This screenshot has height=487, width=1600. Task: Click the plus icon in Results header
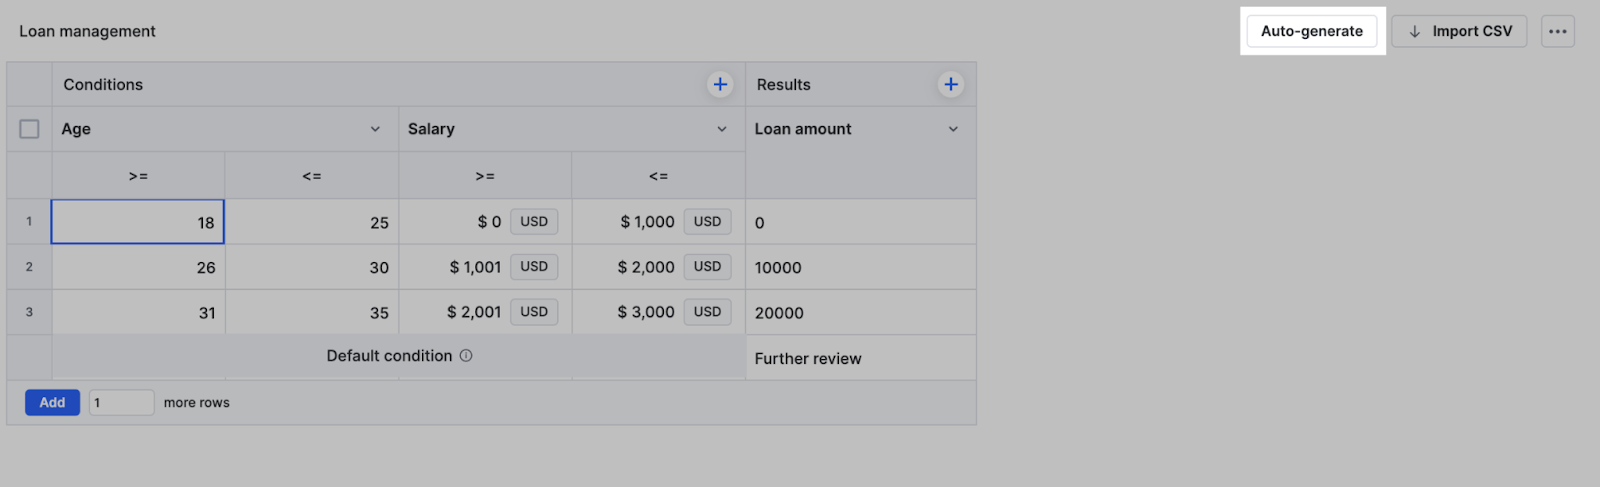coord(951,85)
